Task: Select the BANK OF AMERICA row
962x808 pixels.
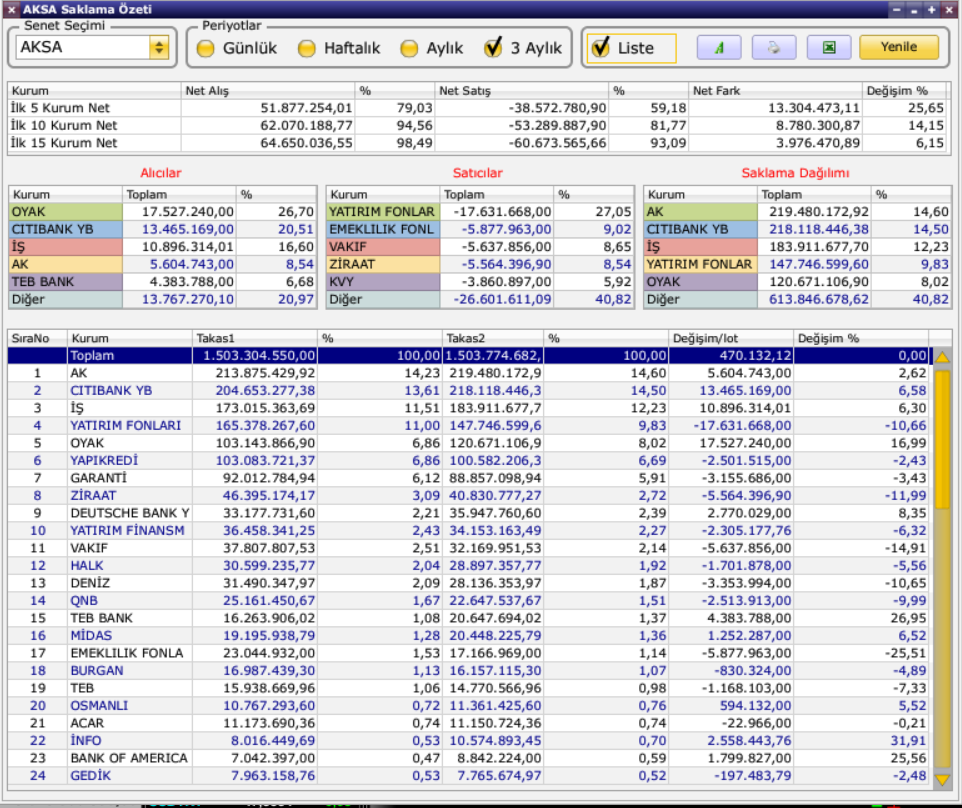Action: coord(470,758)
